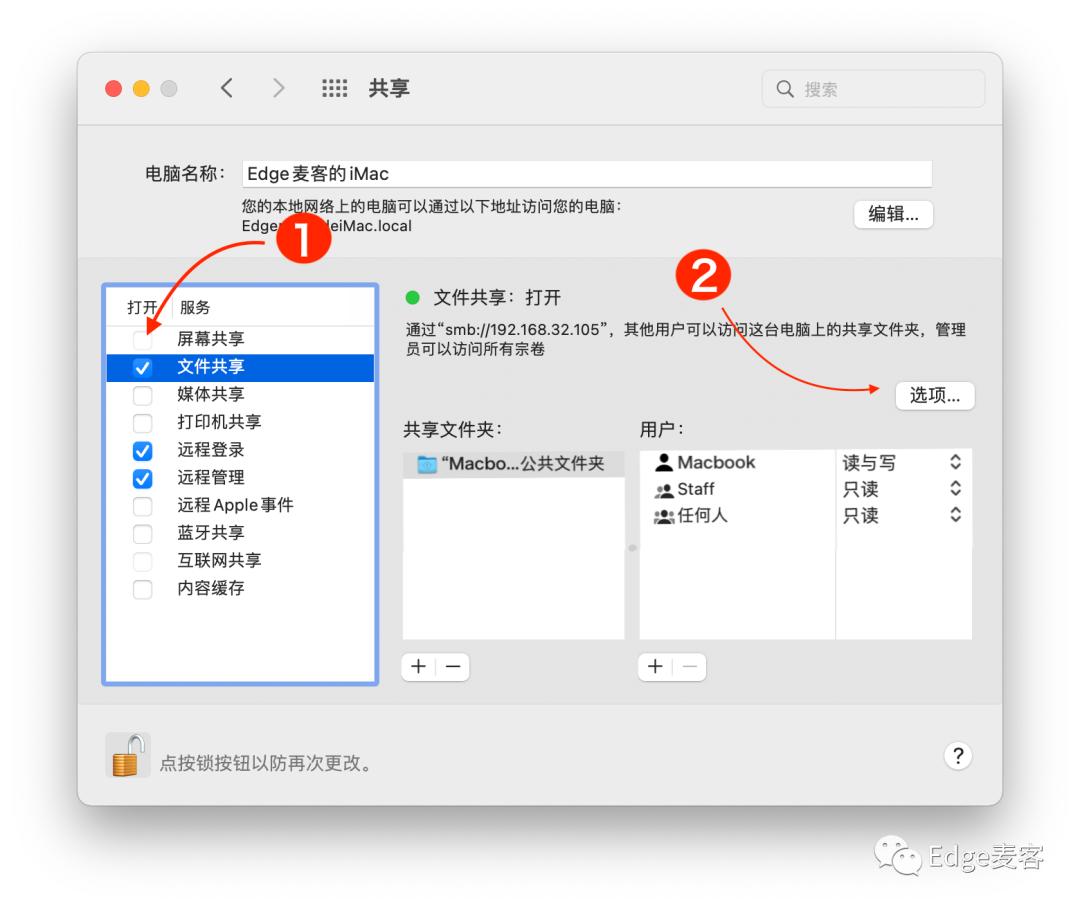Viewport: 1080px width, 908px height.
Task: Disable the 文件共享 checkbox
Action: coord(142,366)
